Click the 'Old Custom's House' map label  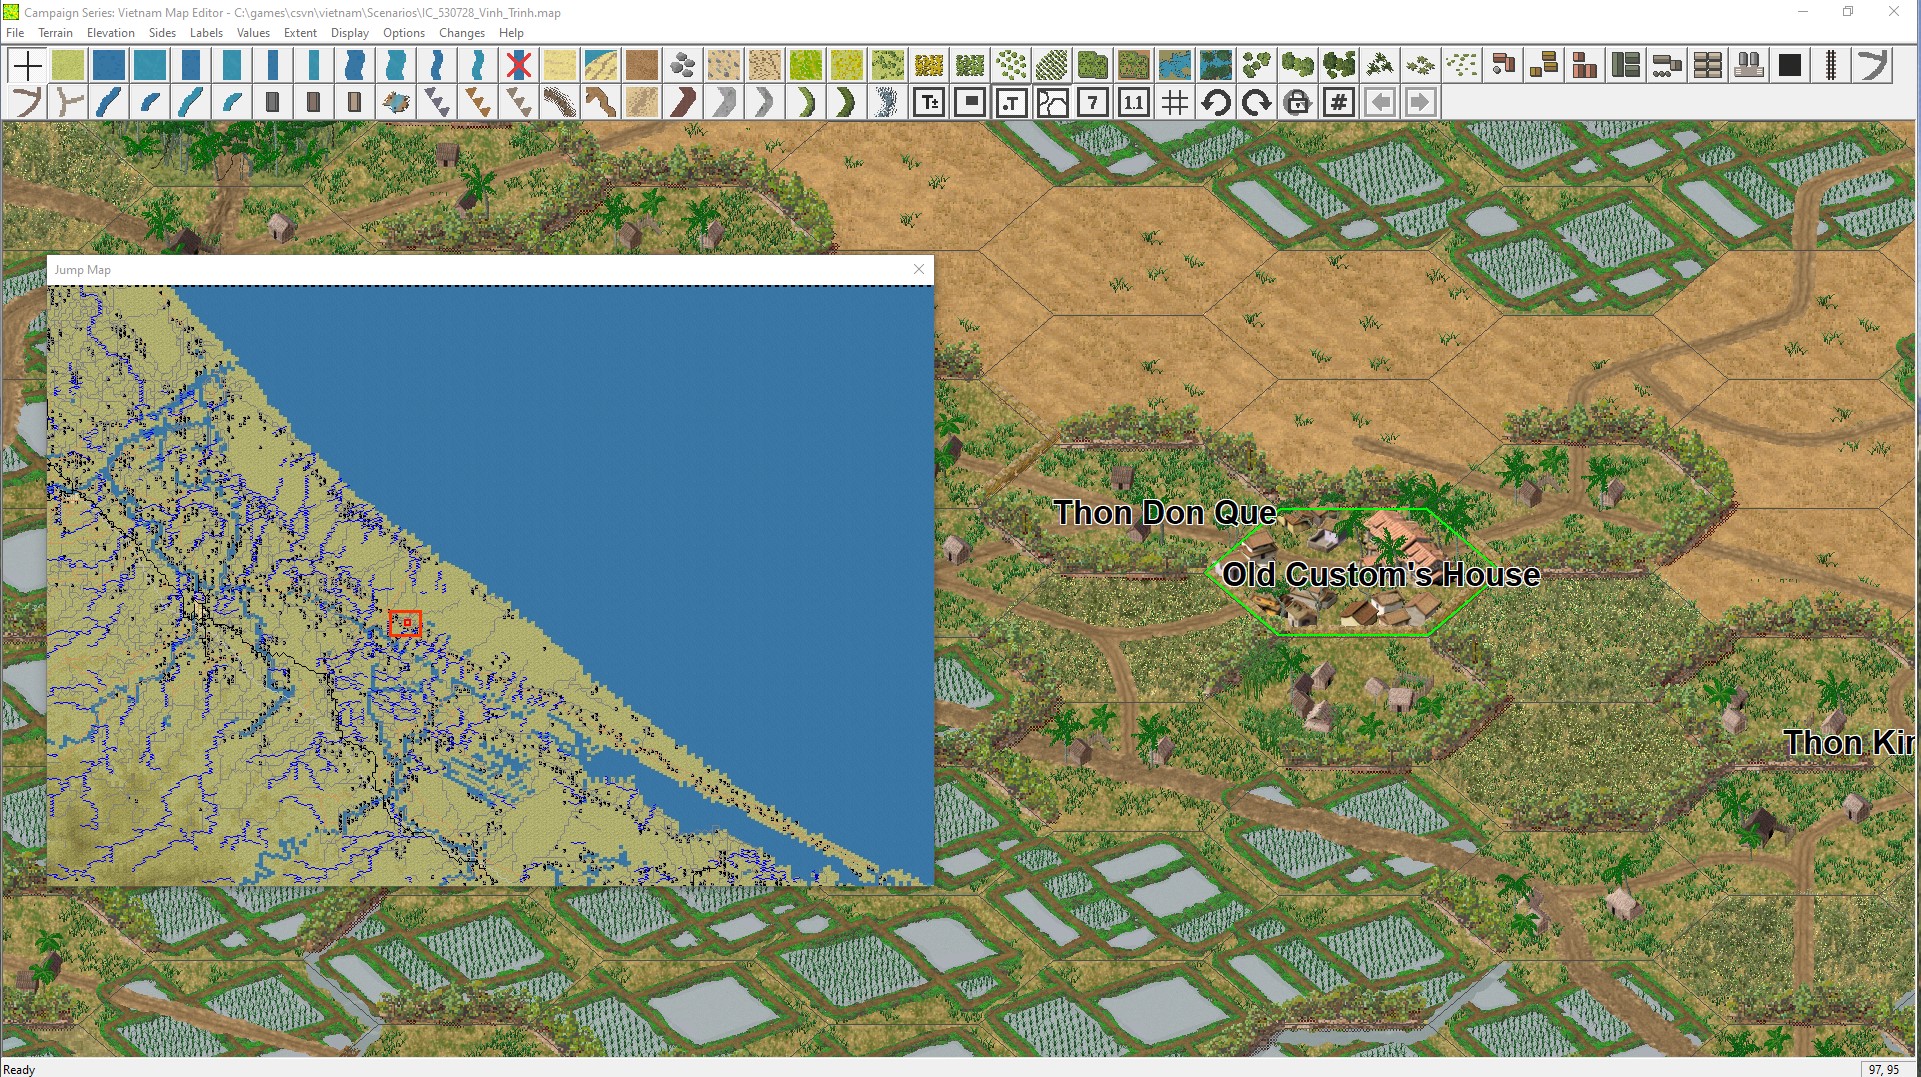1381,575
